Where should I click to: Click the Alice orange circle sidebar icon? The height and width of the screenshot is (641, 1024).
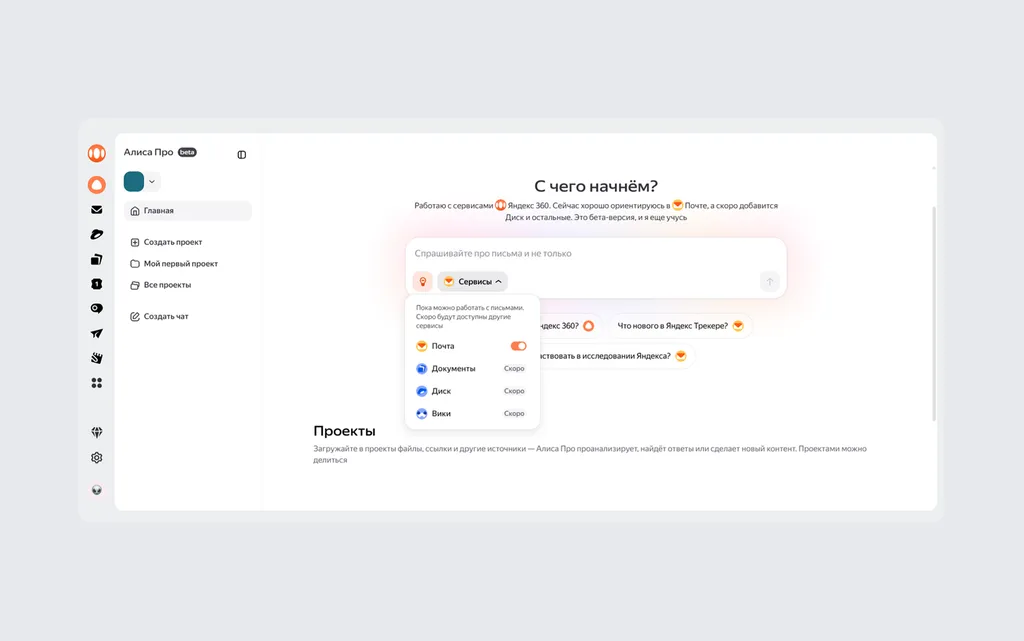[97, 185]
